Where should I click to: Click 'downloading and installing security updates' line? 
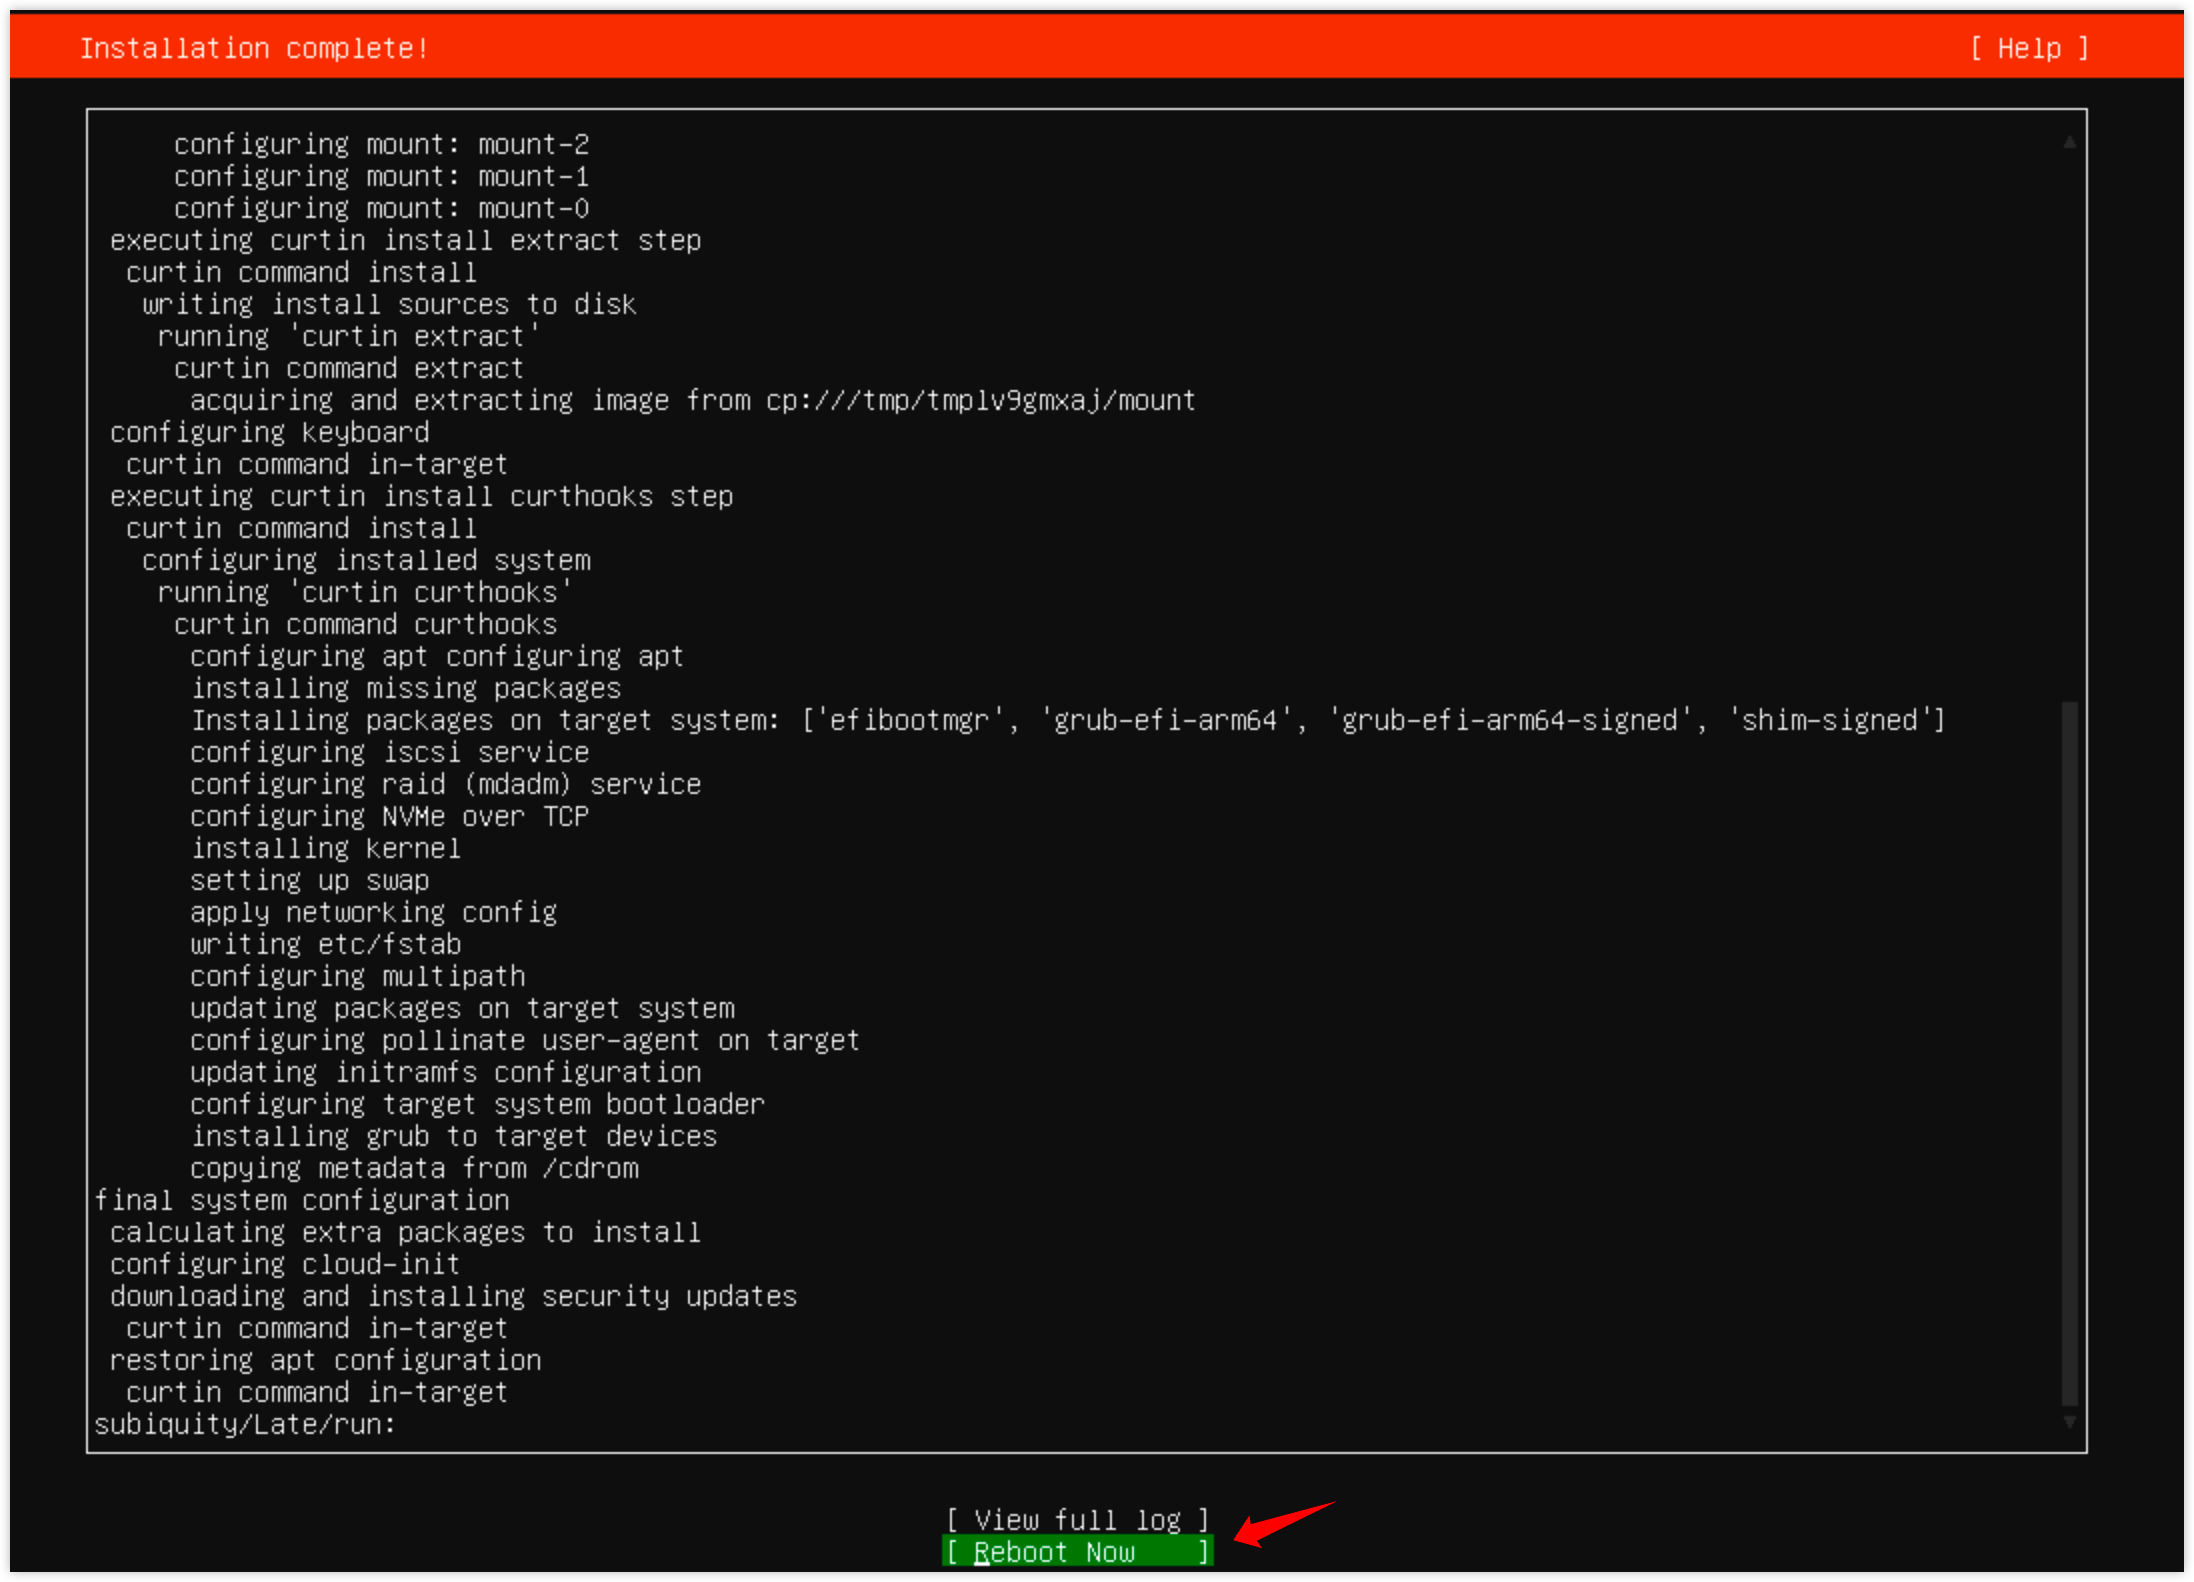(x=453, y=1296)
